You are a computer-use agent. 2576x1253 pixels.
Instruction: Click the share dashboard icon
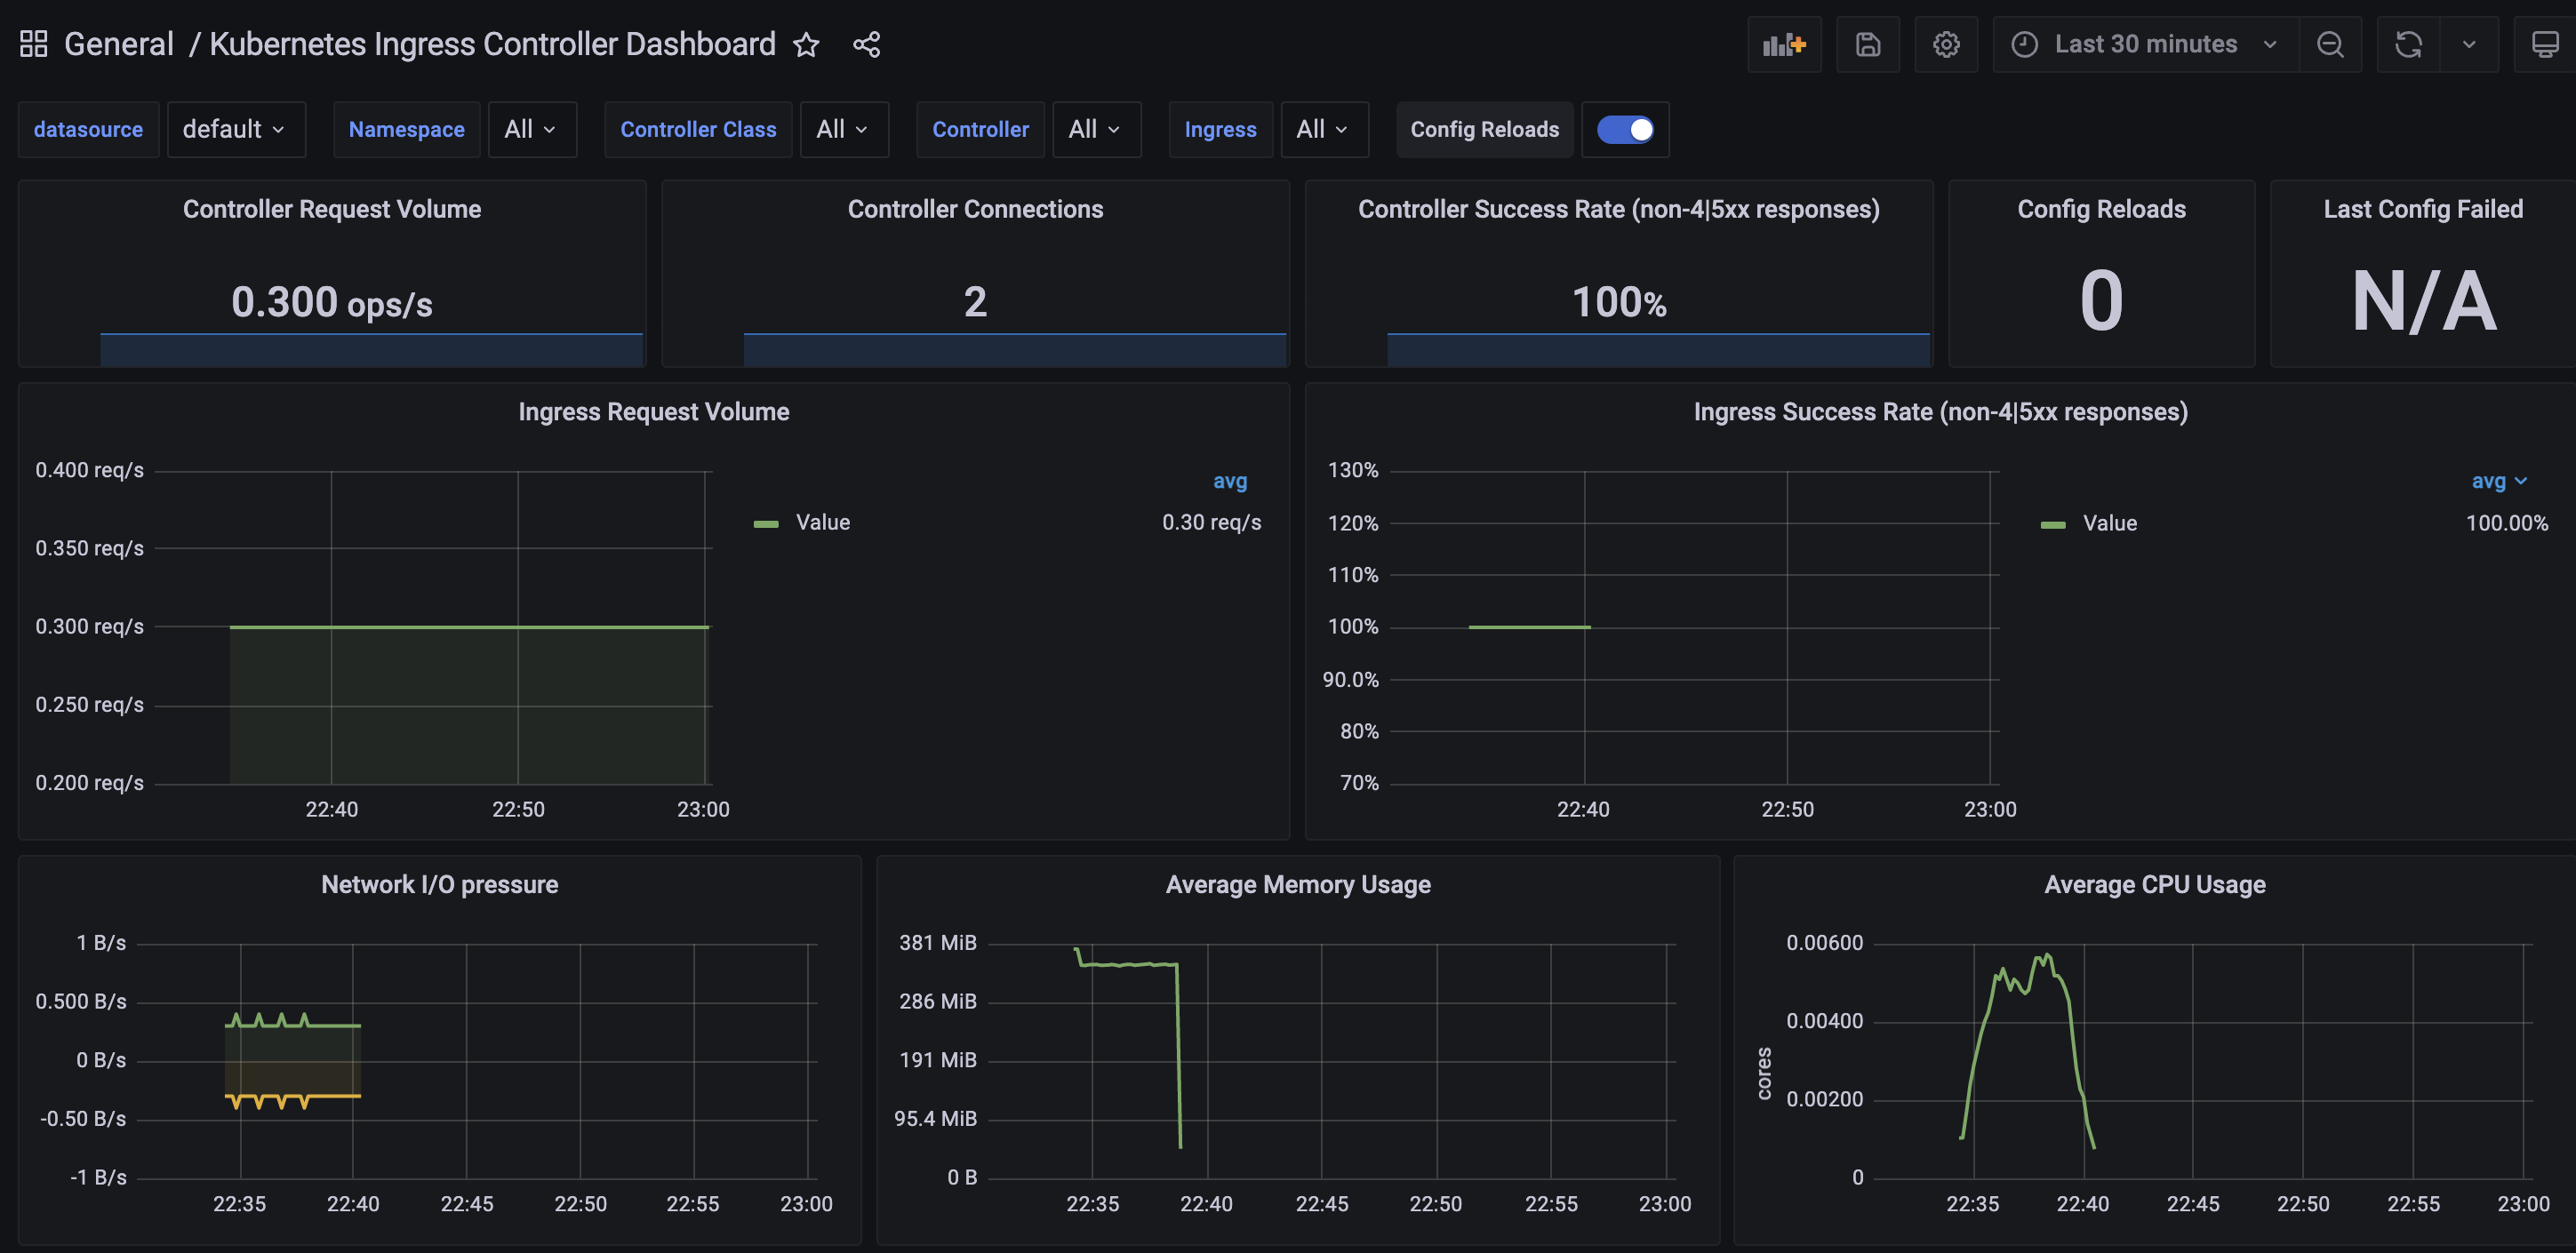pos(866,45)
